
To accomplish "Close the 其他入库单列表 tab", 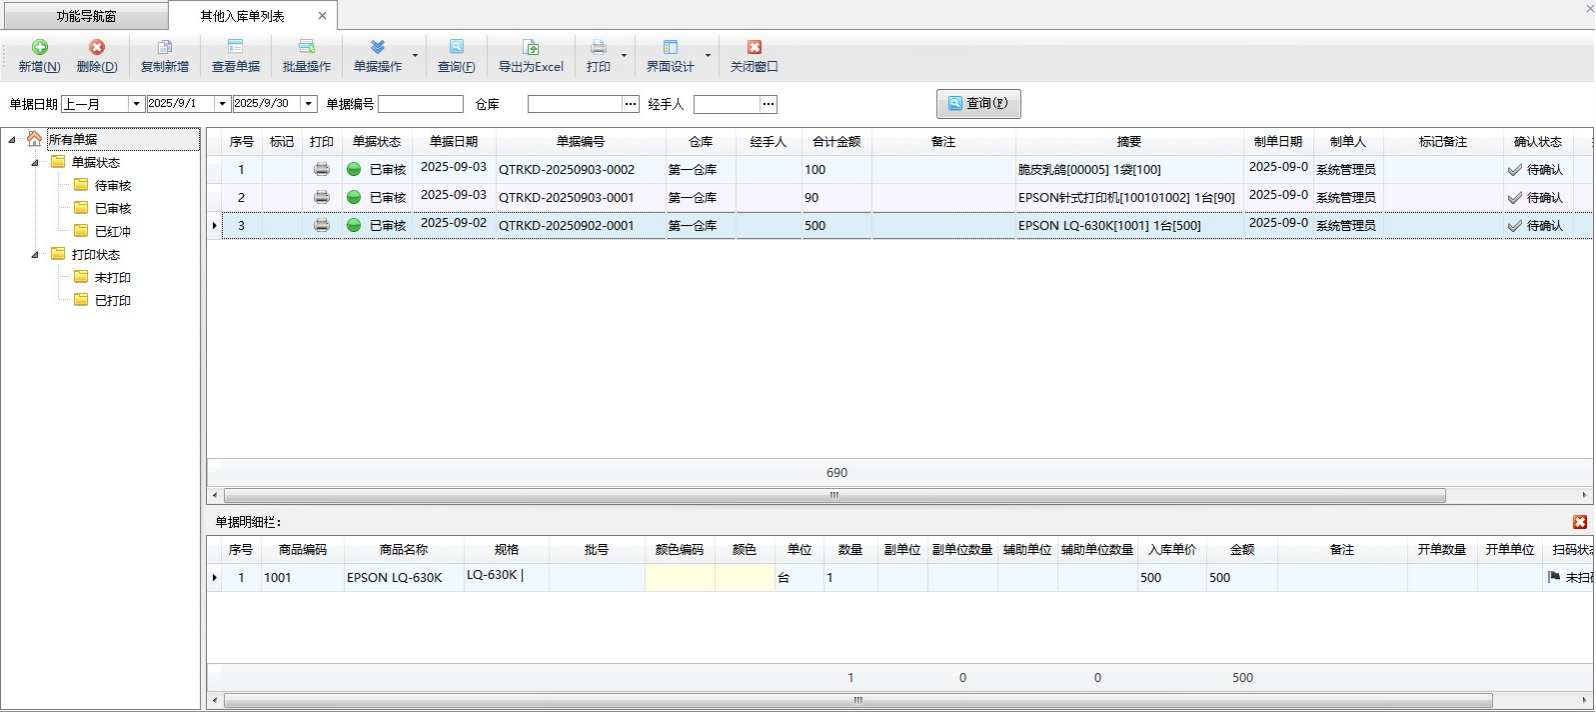I will 322,16.
